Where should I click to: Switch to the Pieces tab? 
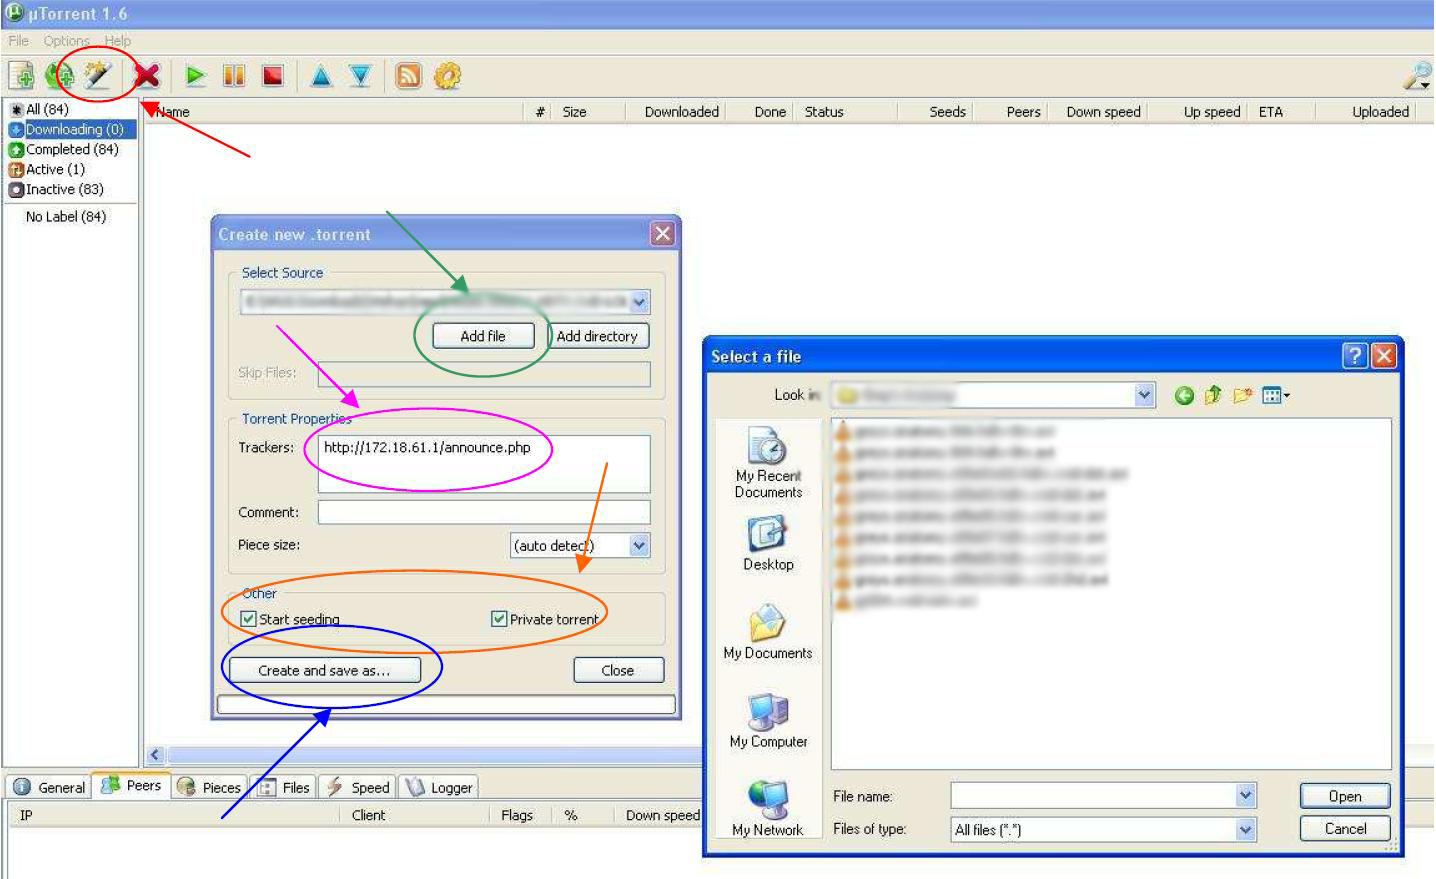(x=209, y=787)
